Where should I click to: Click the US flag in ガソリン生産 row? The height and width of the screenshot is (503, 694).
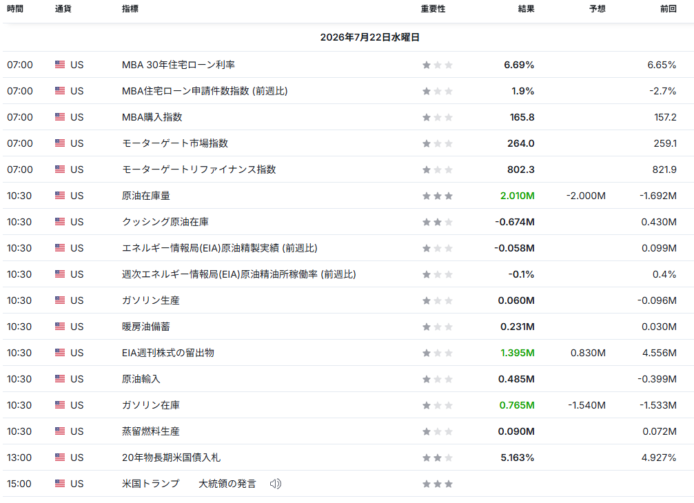pos(60,300)
